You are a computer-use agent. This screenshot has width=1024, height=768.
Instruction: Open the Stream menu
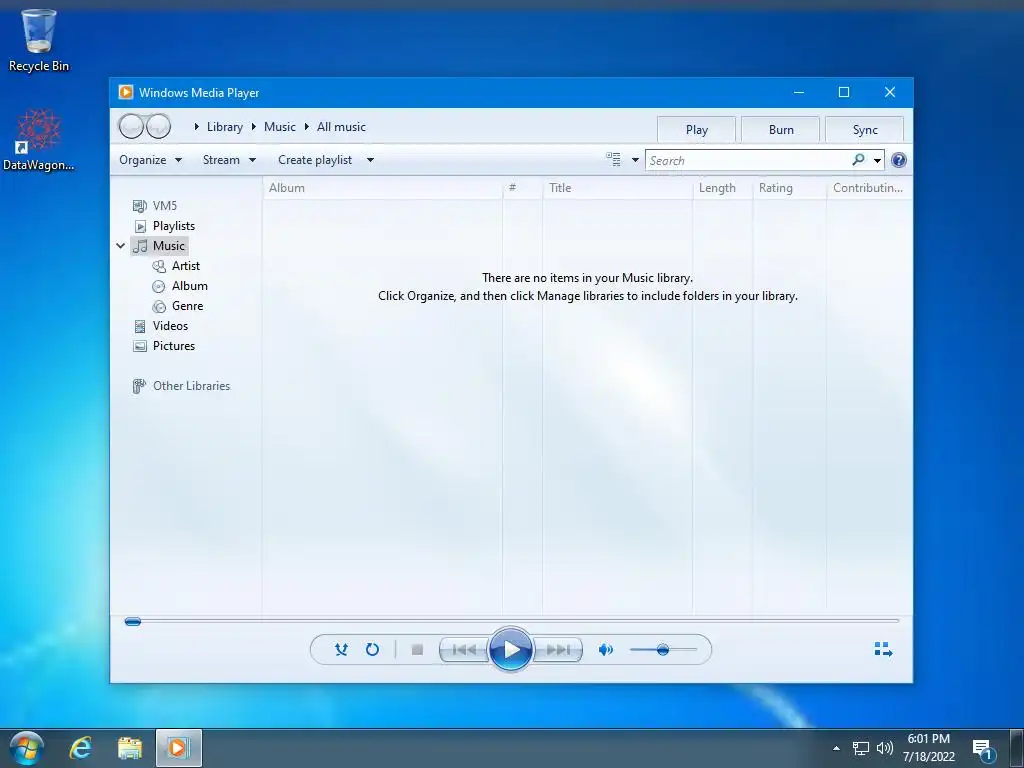click(x=229, y=160)
